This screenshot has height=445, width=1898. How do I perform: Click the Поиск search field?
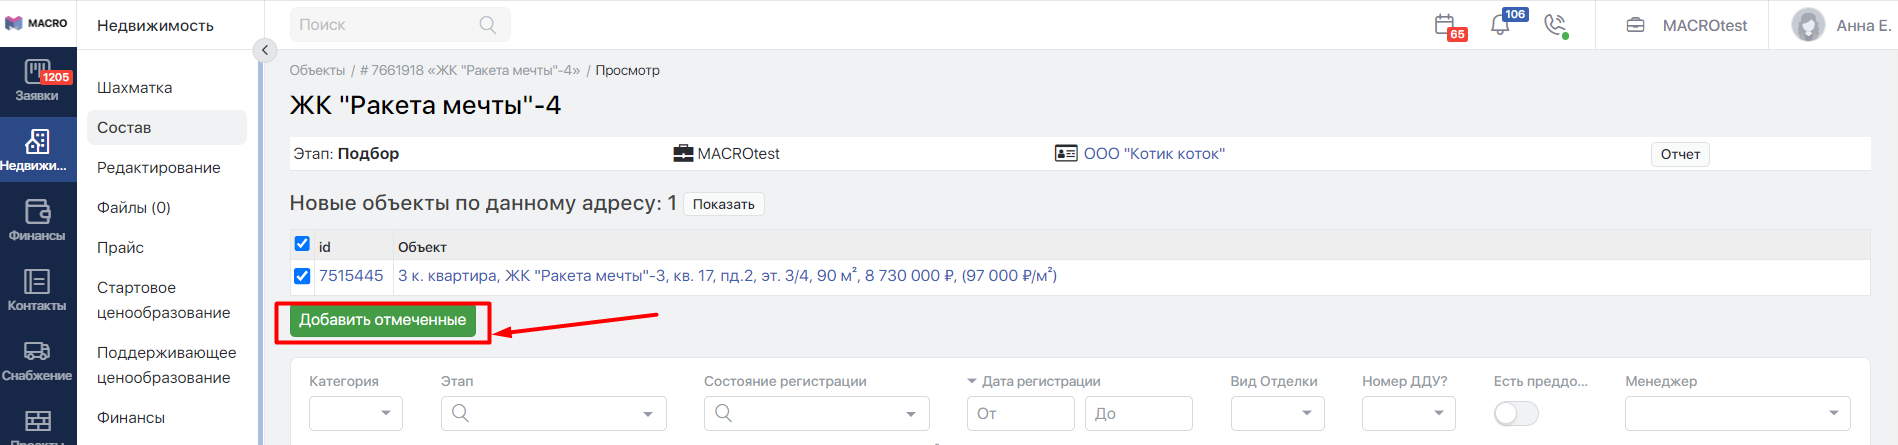point(400,25)
